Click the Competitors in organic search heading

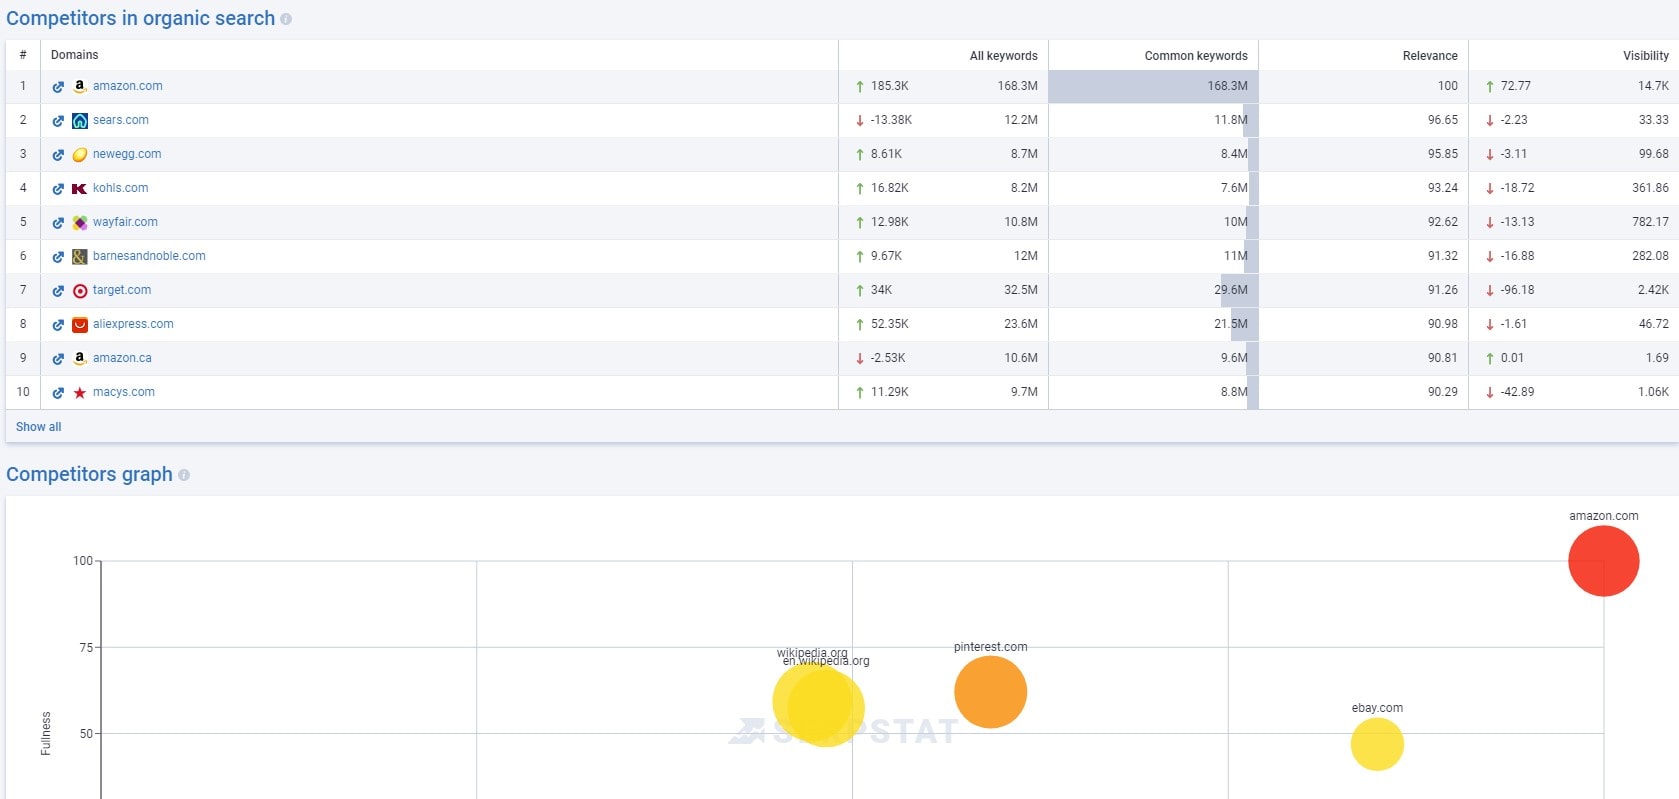point(141,19)
